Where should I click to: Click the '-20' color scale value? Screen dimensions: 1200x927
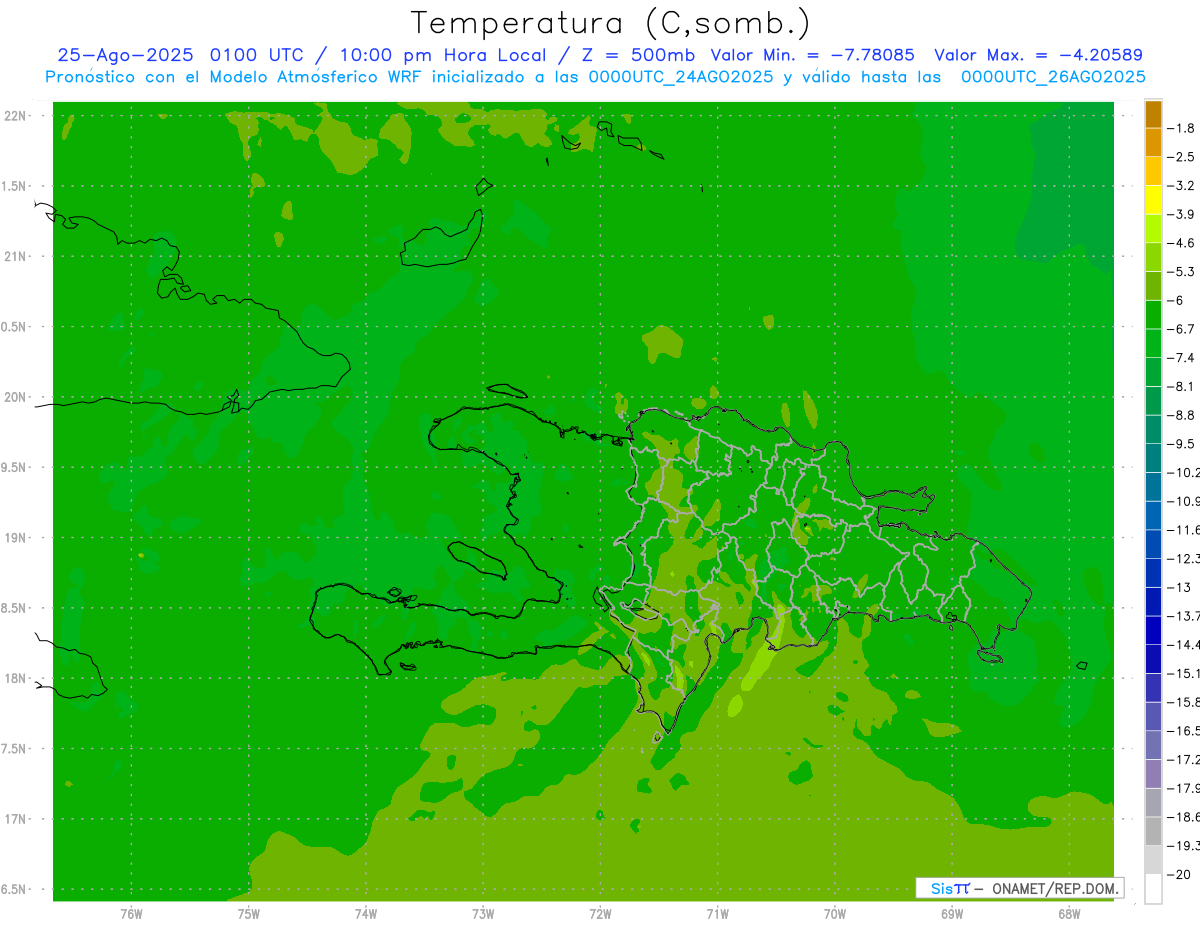pyautogui.click(x=1179, y=875)
